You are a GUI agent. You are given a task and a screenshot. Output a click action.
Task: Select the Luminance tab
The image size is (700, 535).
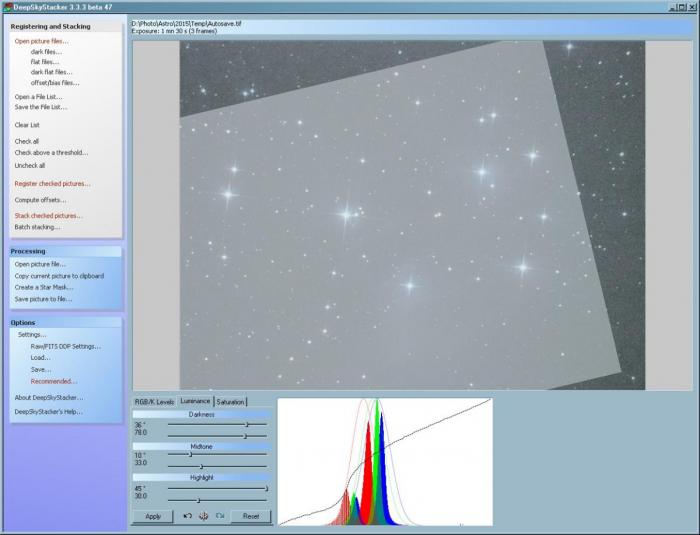[195, 401]
